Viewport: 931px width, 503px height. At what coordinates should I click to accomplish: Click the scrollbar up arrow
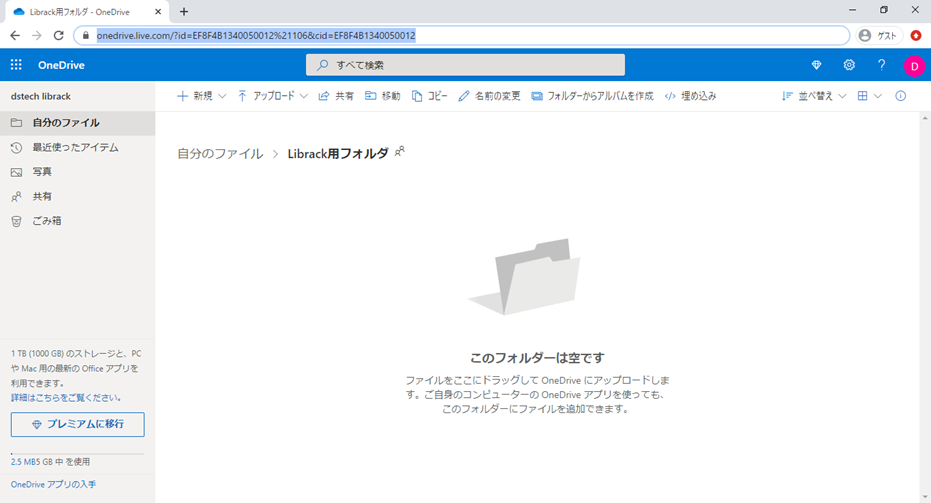(x=925, y=118)
